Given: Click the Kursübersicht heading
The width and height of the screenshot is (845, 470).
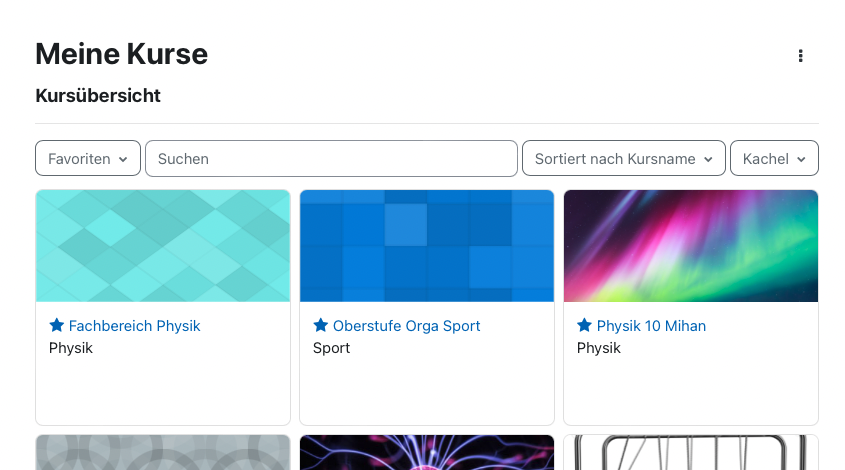Looking at the screenshot, I should click(x=98, y=96).
